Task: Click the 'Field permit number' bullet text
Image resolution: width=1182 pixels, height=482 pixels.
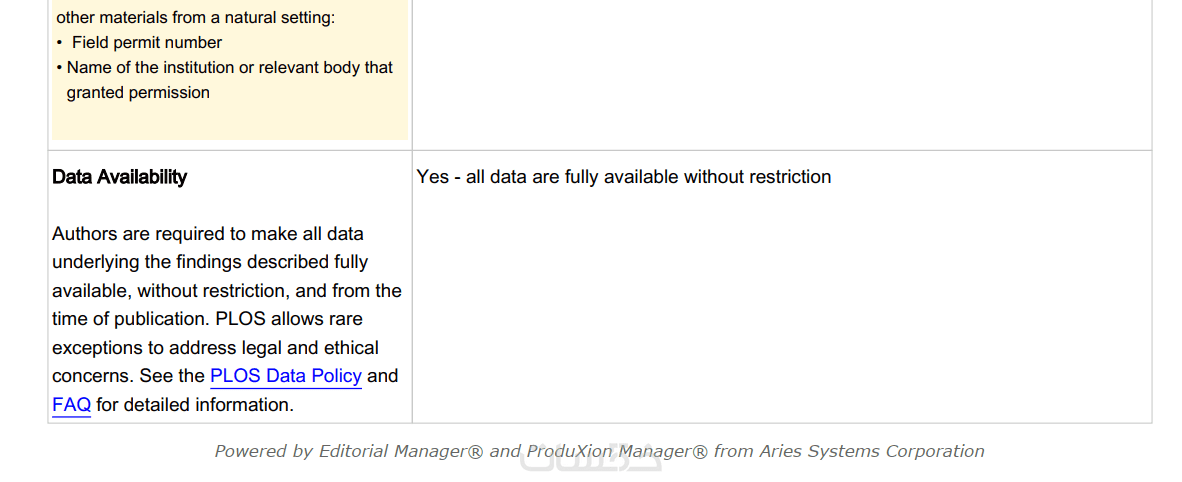Action: coord(147,42)
